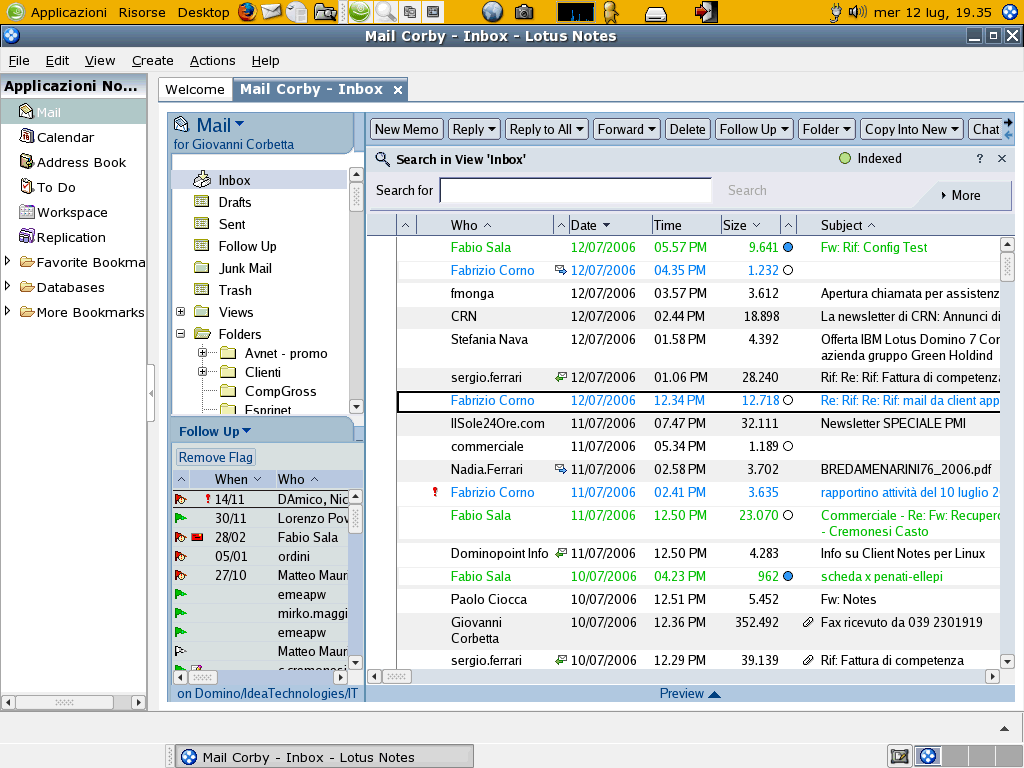Expand the Views tree node
The height and width of the screenshot is (768, 1024).
click(x=181, y=312)
